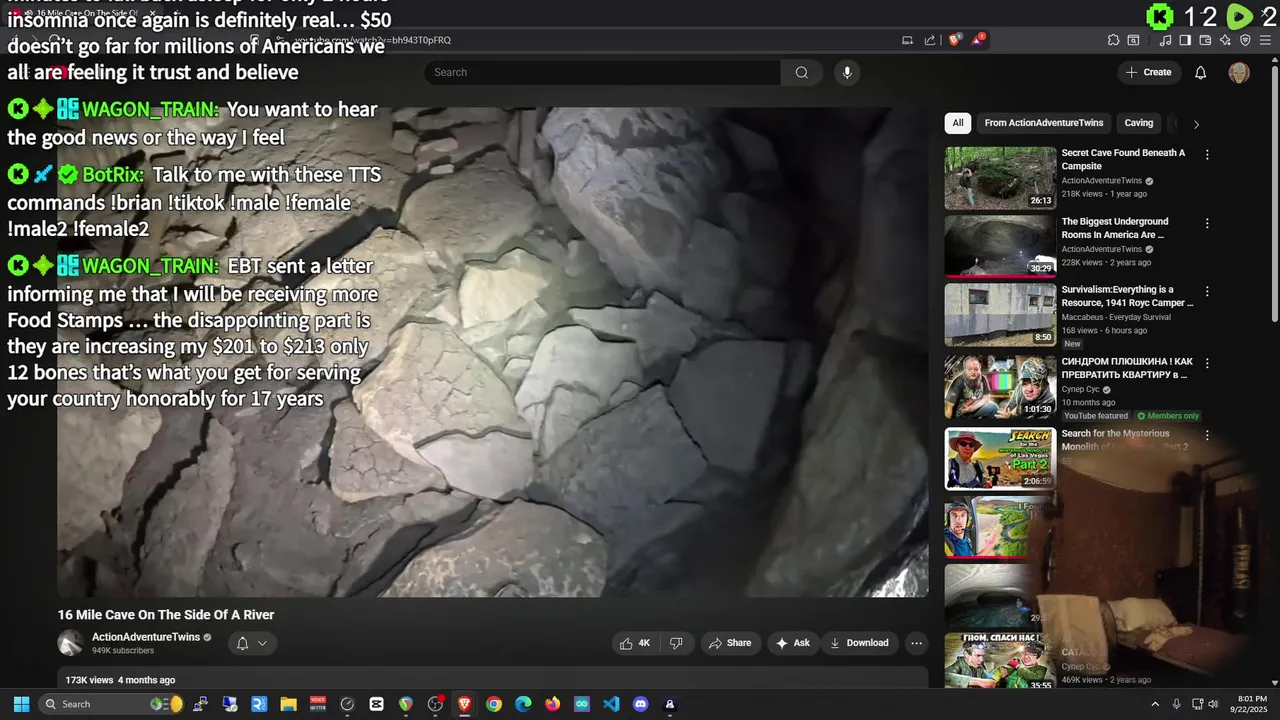Click the Ask button below video
The image size is (1280, 720).
(x=792, y=643)
